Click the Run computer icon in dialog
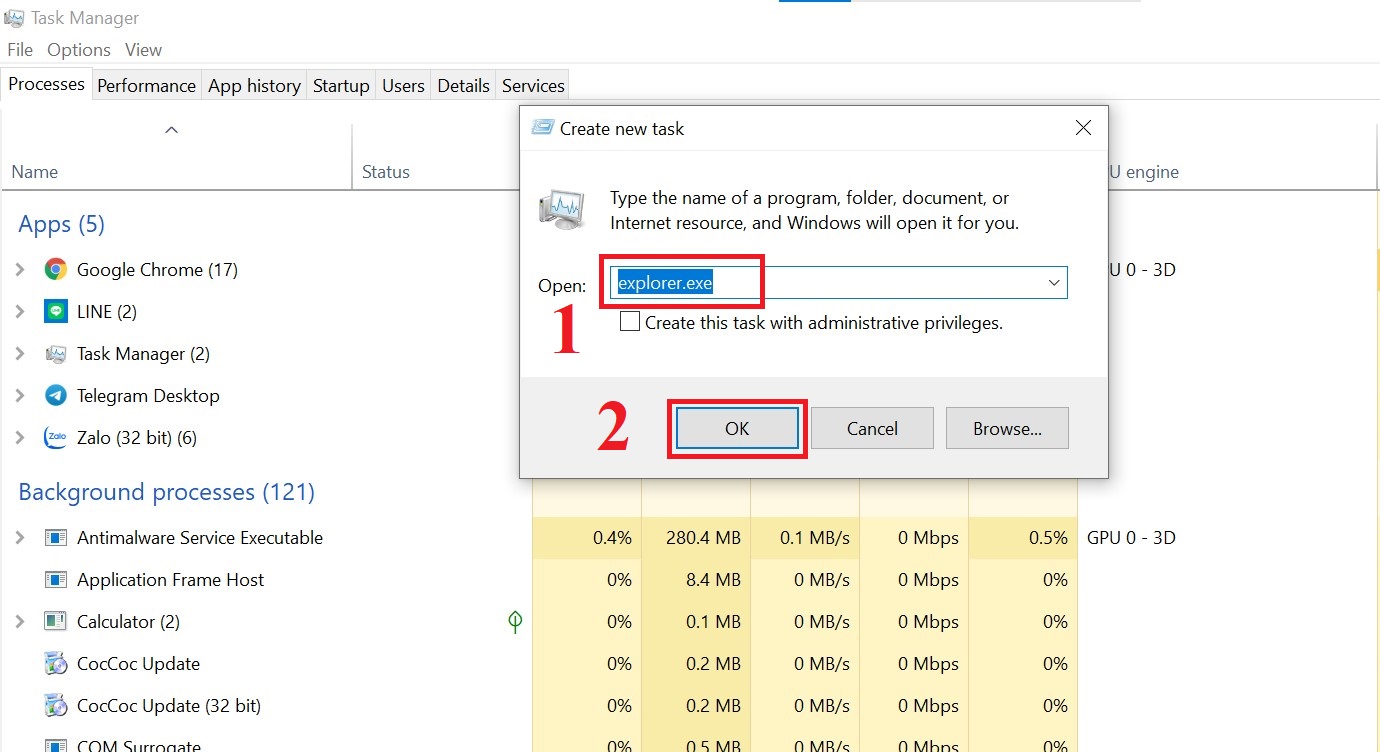1380x752 pixels. (x=562, y=208)
